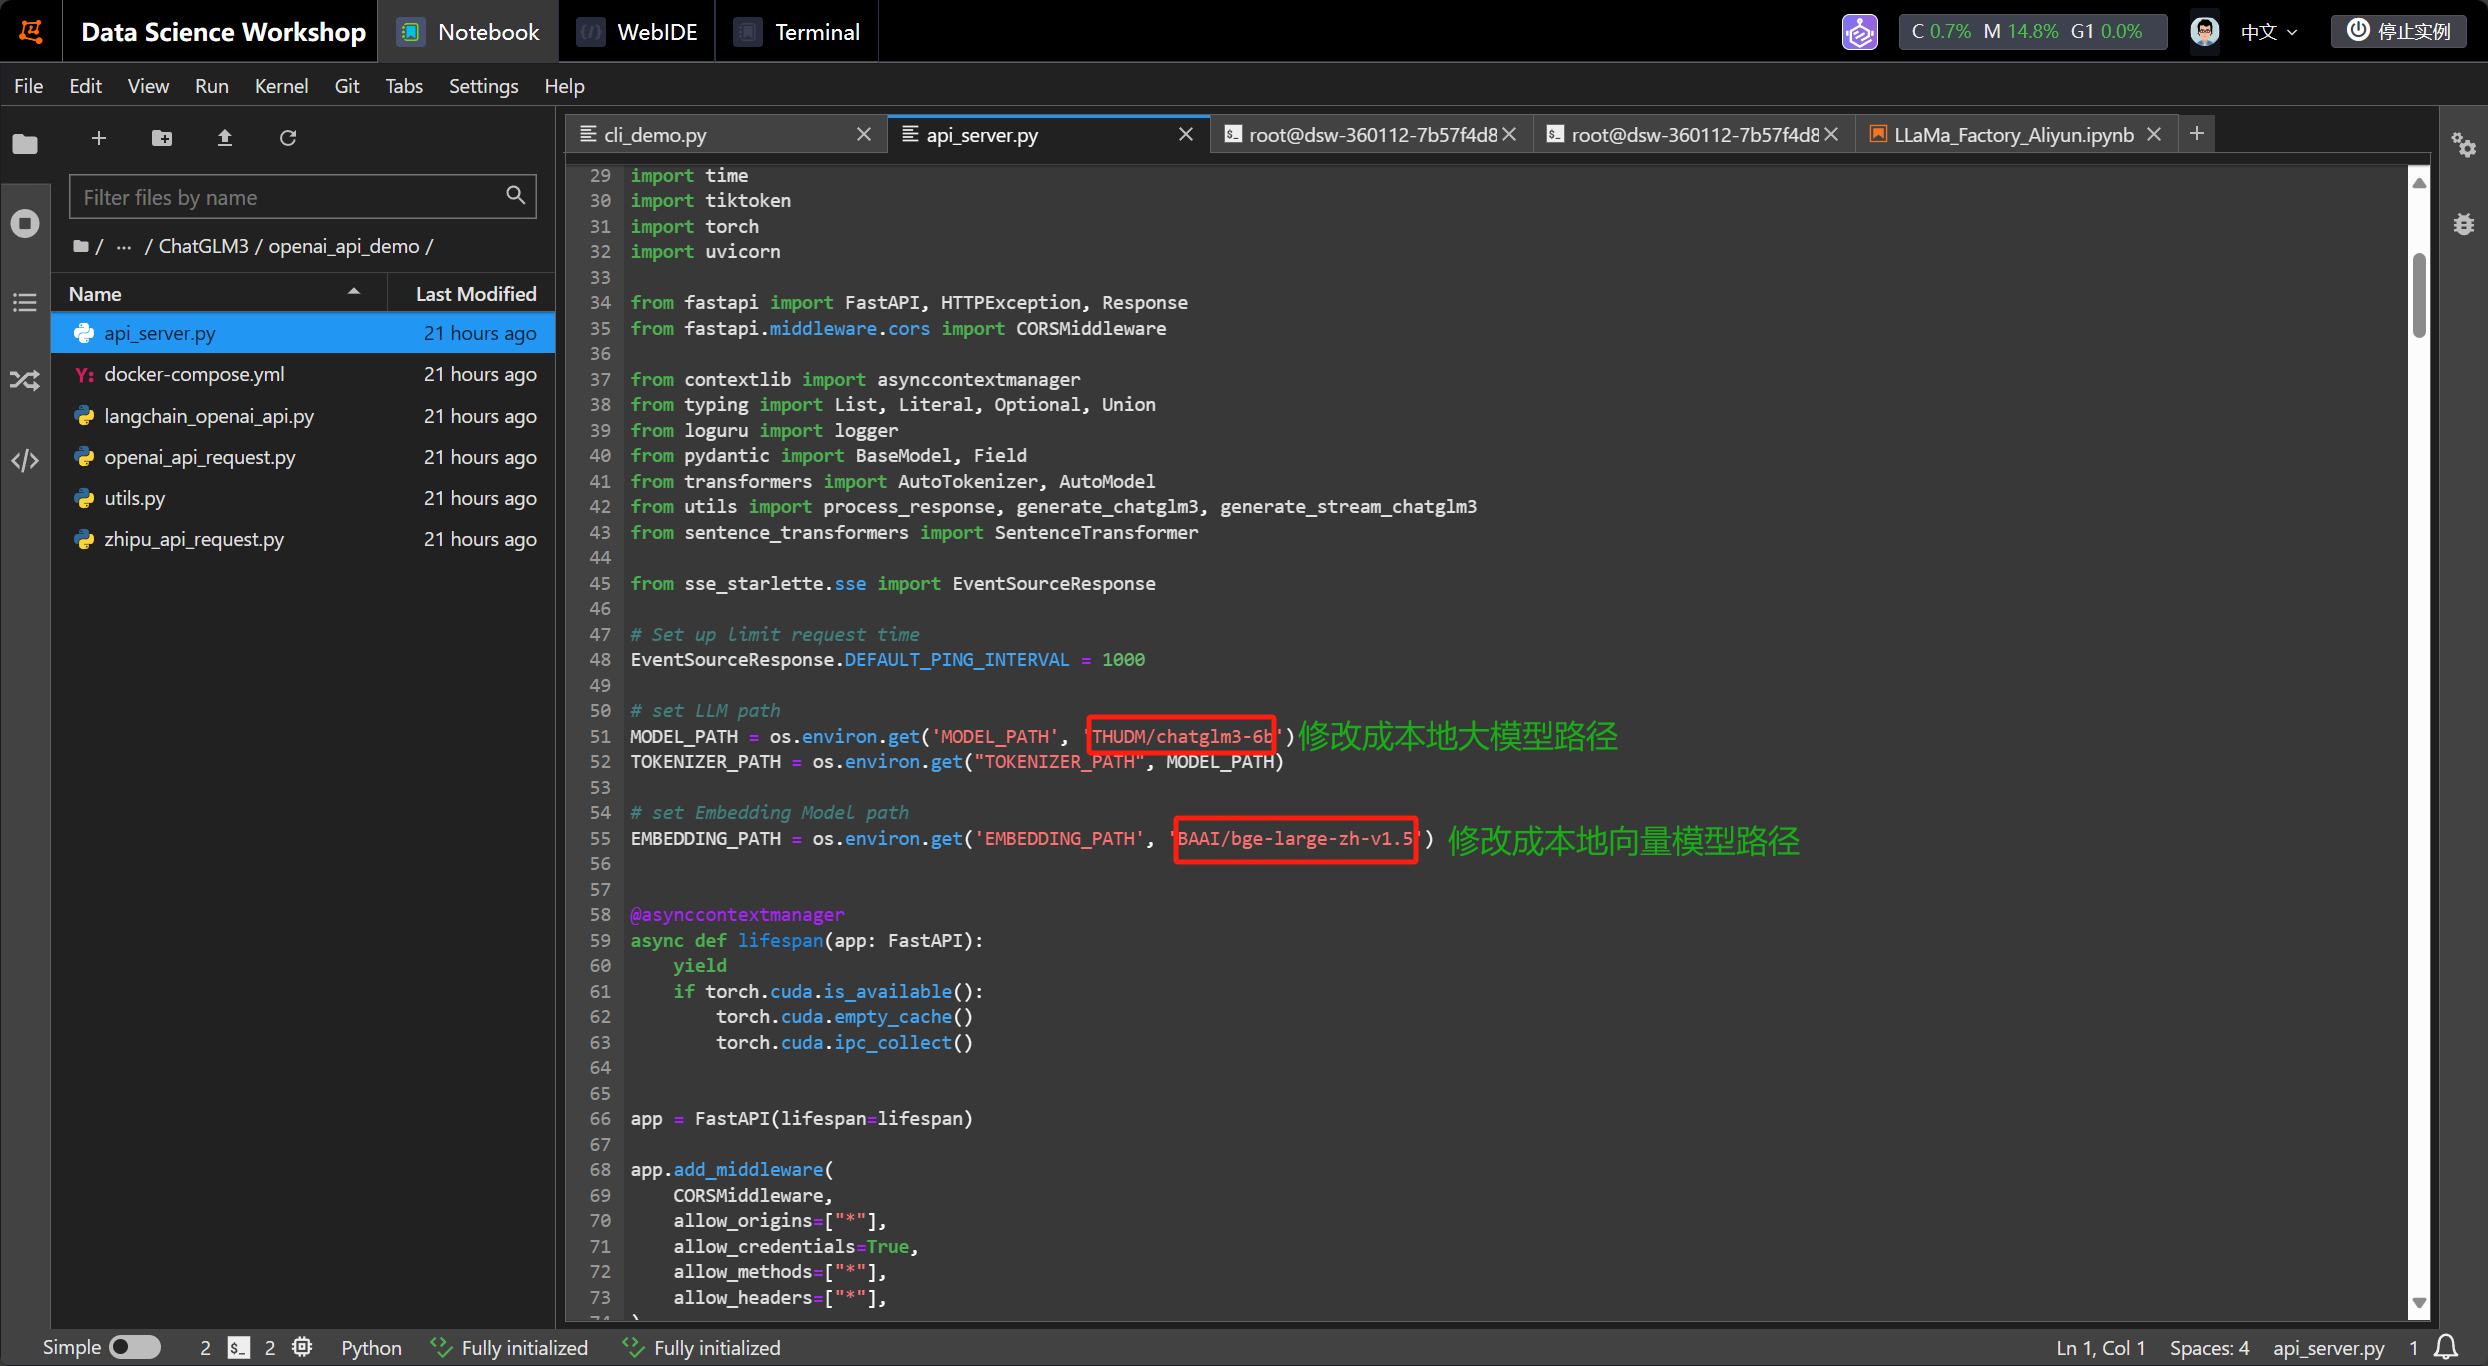Select utils.py in file list

tap(303, 498)
